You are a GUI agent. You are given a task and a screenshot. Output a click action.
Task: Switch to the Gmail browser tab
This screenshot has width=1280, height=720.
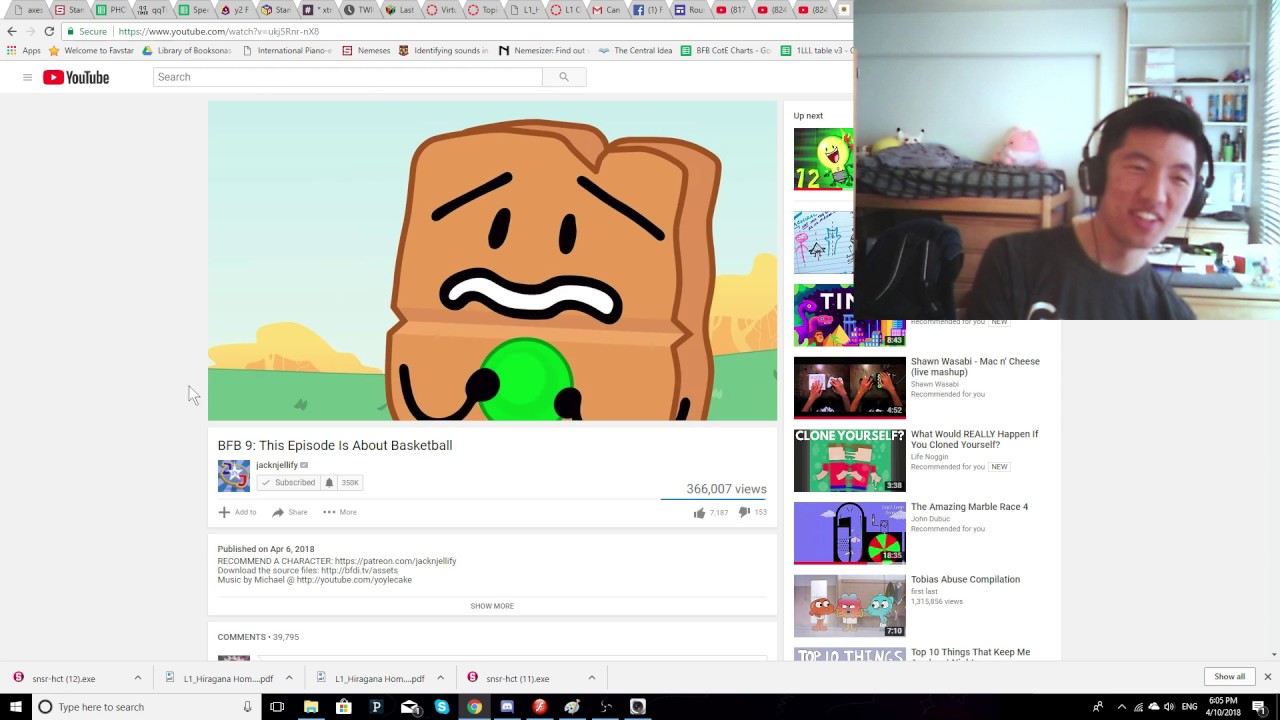[x=605, y=10]
